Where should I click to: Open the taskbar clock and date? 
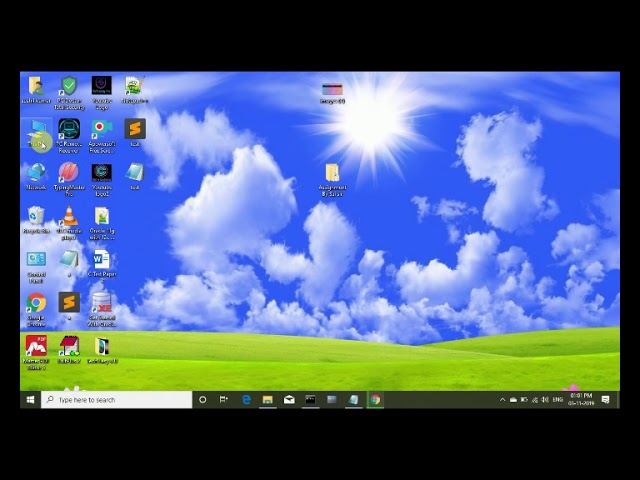[581, 400]
